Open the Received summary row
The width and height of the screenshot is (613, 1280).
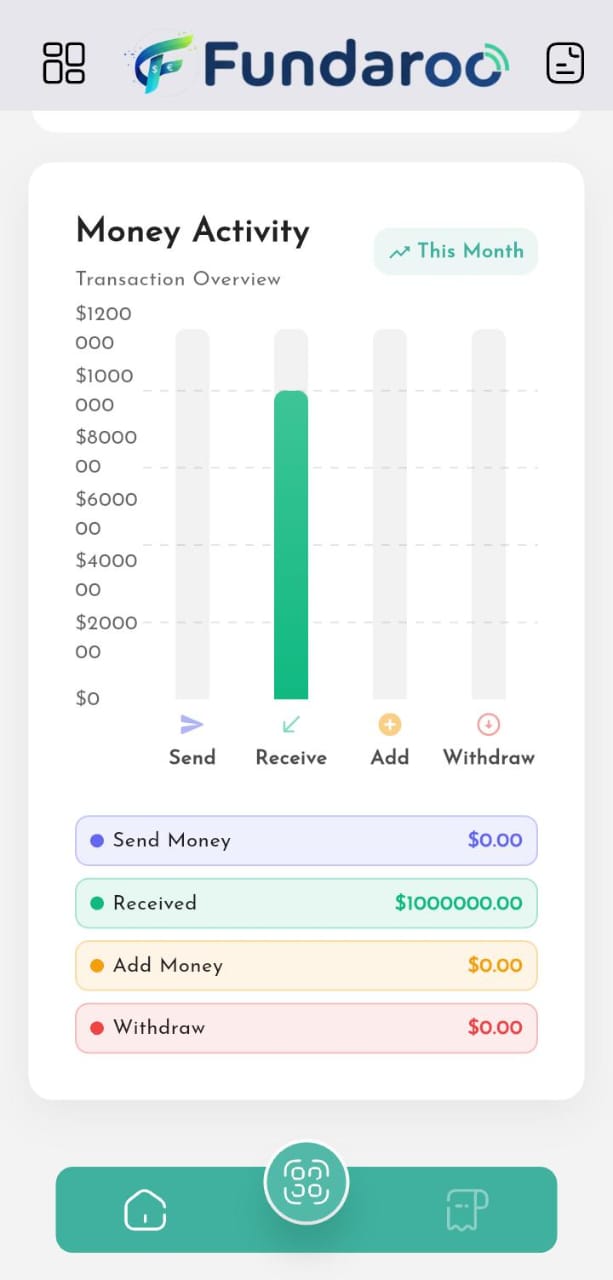(306, 903)
